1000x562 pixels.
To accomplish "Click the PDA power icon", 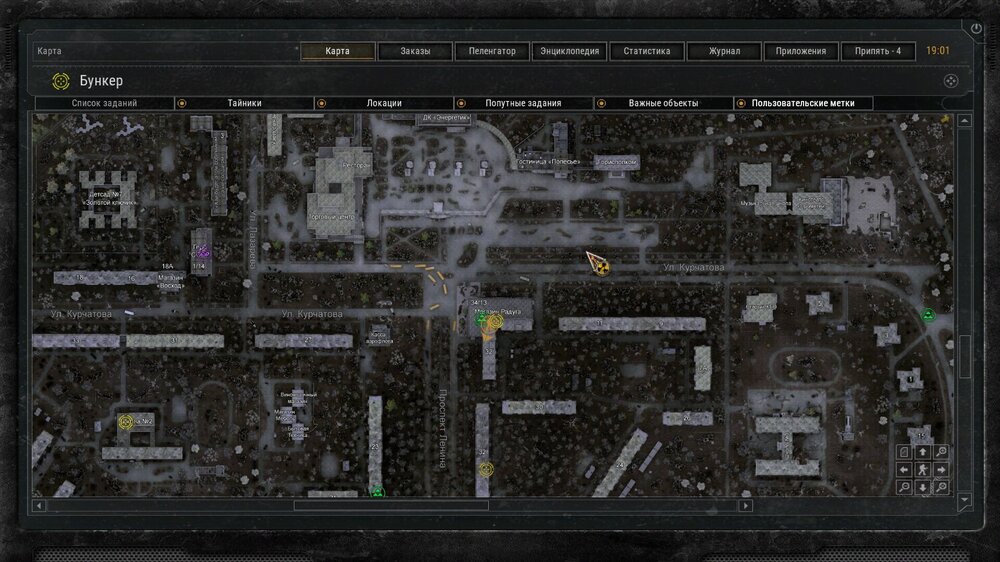I will point(976,29).
